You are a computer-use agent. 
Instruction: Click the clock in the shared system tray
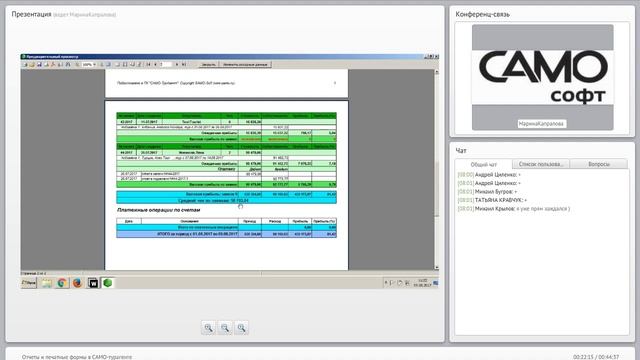click(422, 283)
